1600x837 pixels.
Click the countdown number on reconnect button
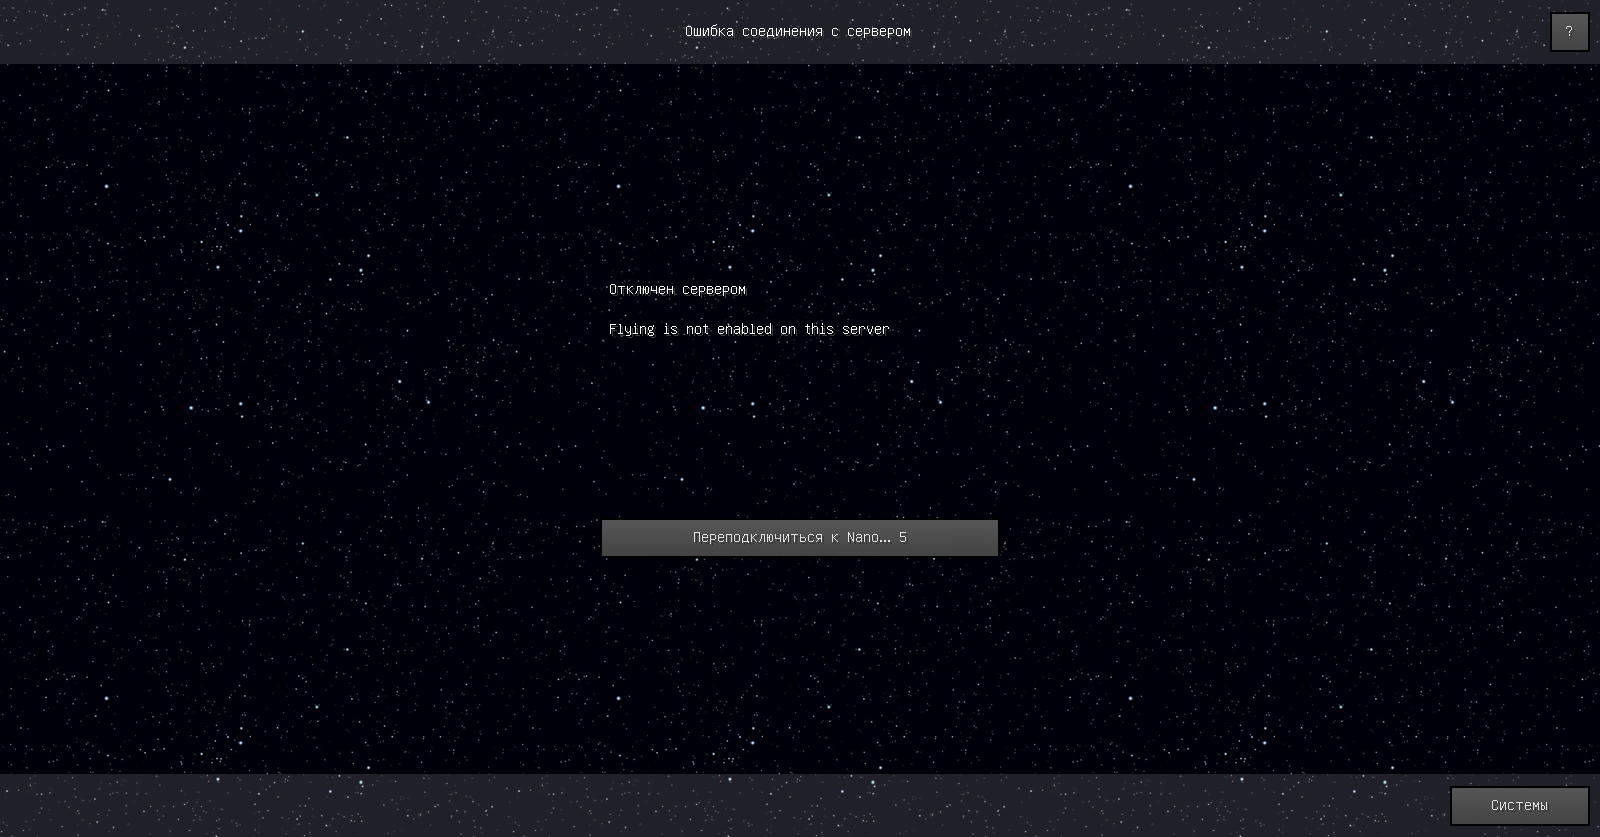pyautogui.click(x=903, y=538)
